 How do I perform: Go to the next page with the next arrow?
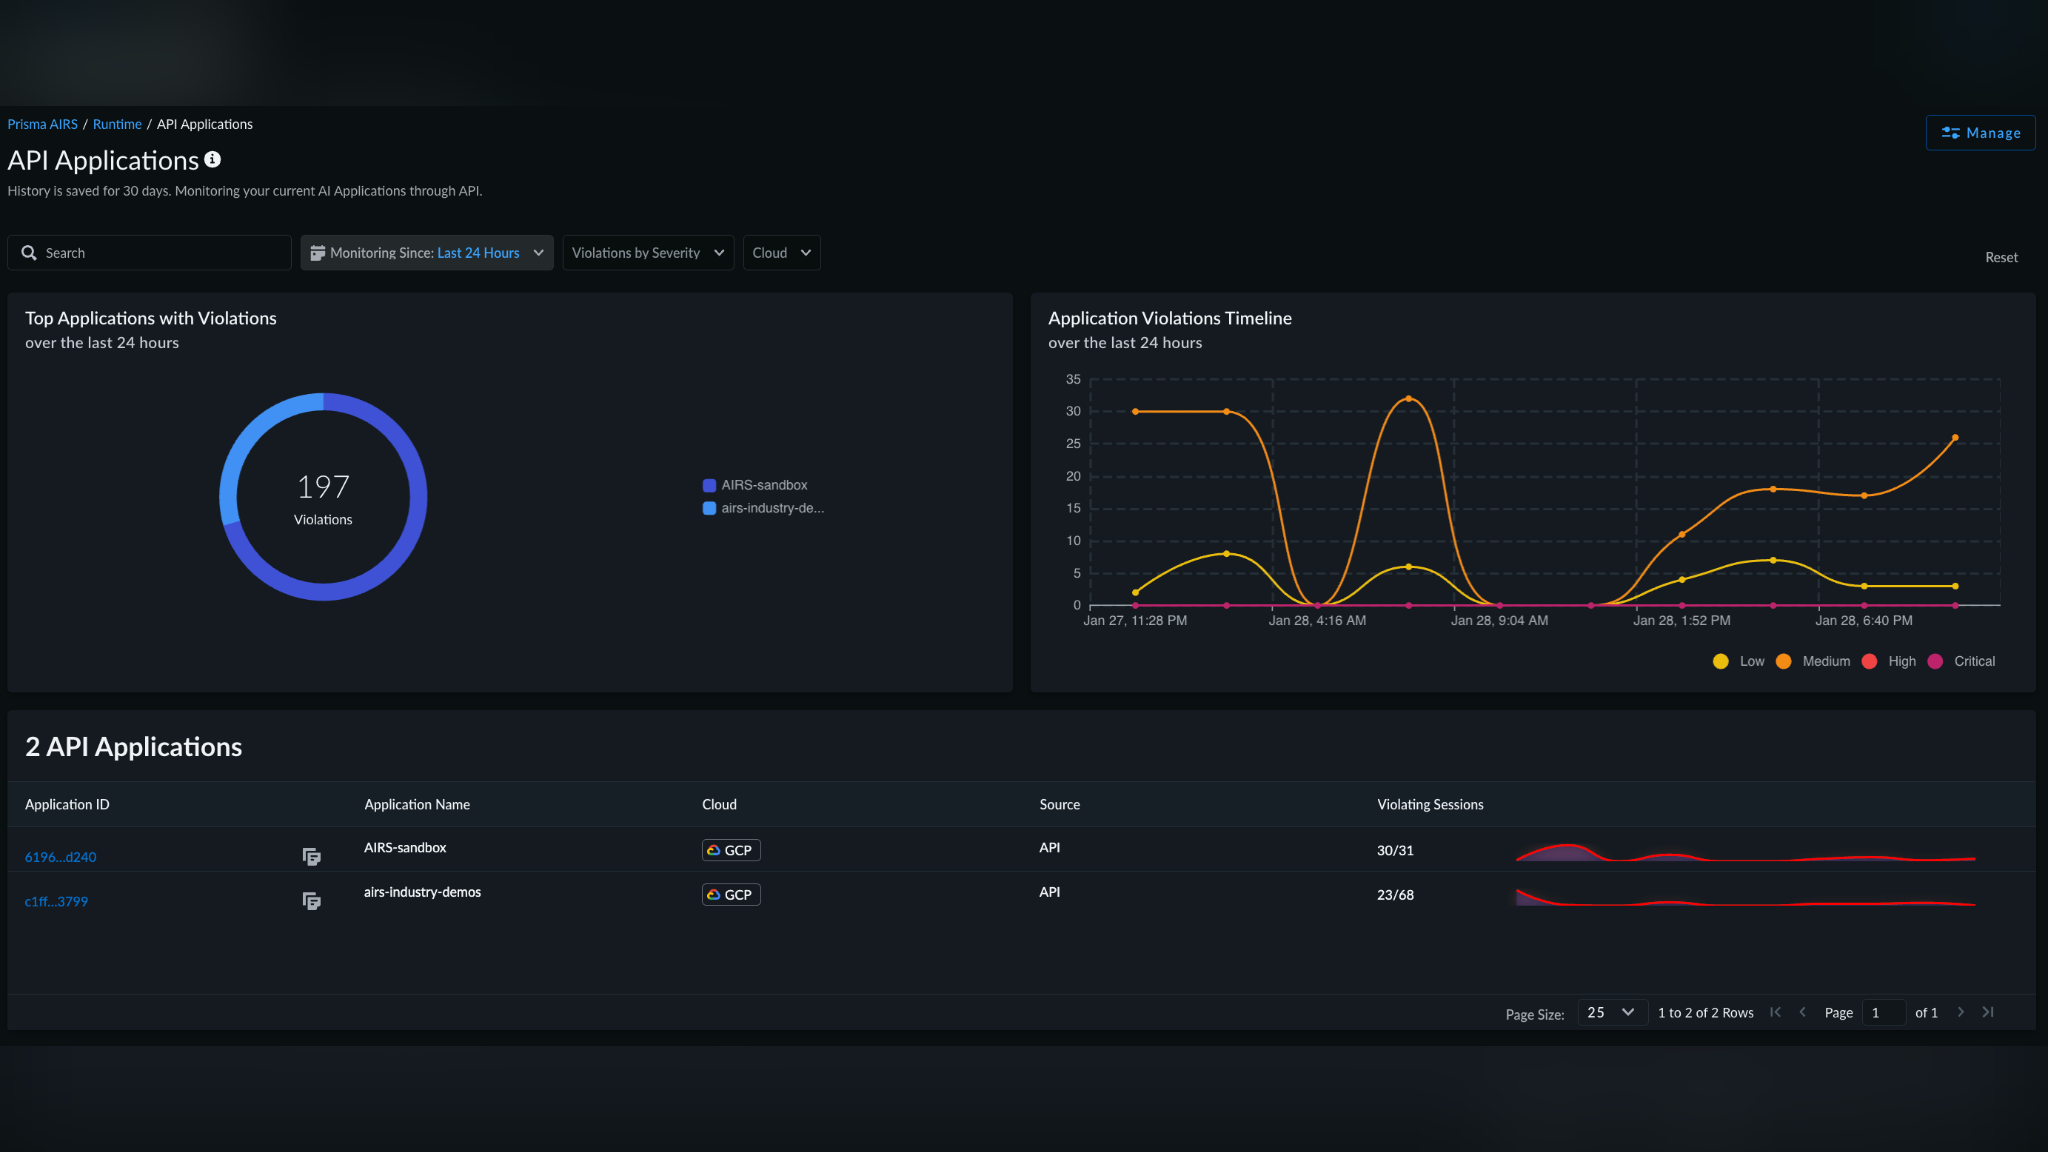tap(1960, 1012)
